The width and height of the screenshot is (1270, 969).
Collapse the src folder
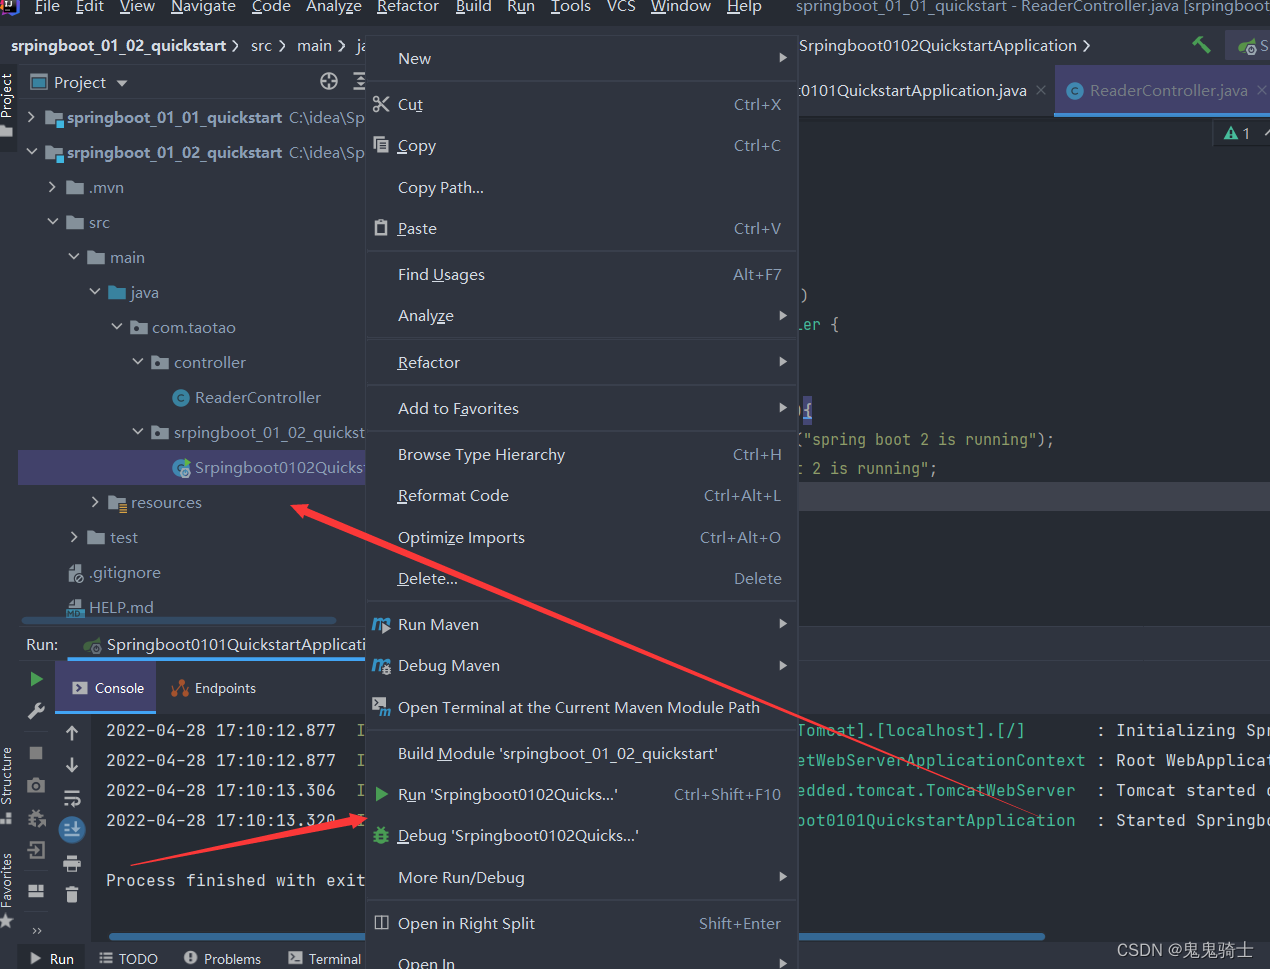point(53,222)
